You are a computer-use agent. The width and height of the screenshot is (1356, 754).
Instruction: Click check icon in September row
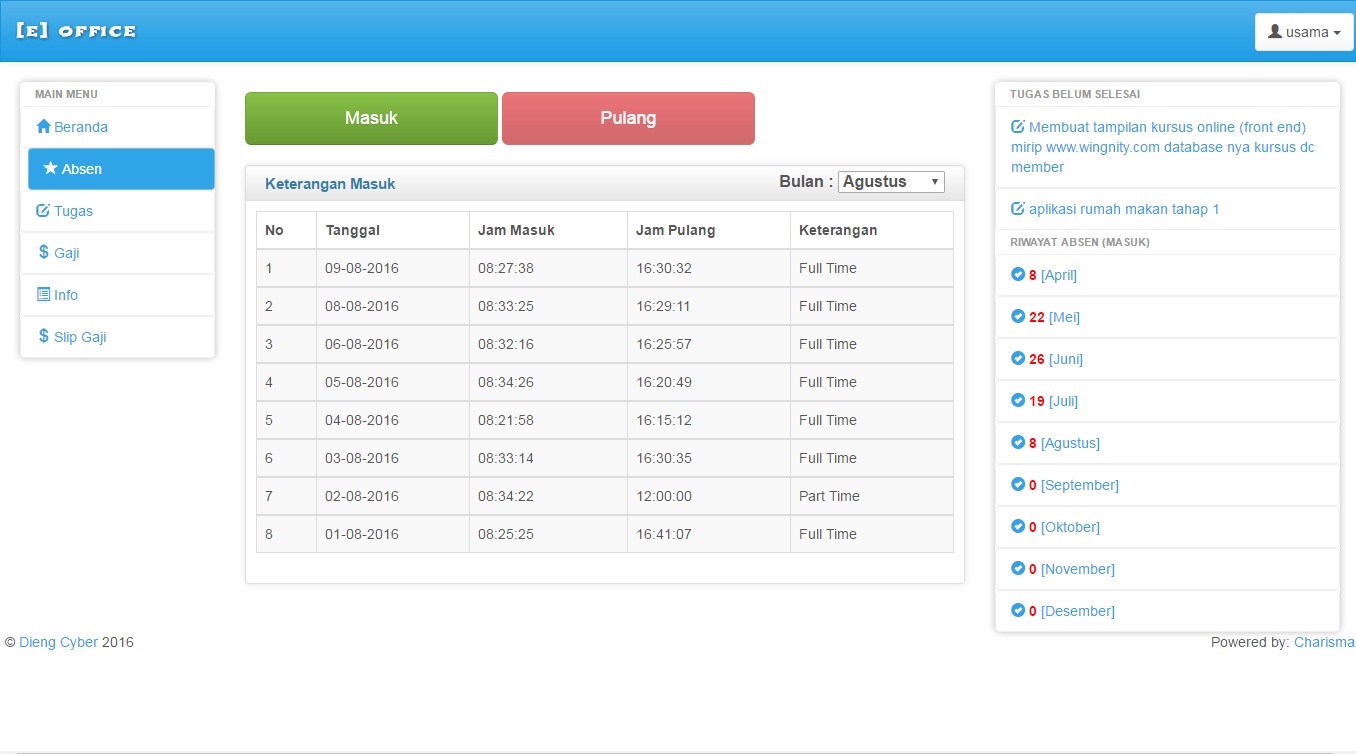(x=1018, y=485)
